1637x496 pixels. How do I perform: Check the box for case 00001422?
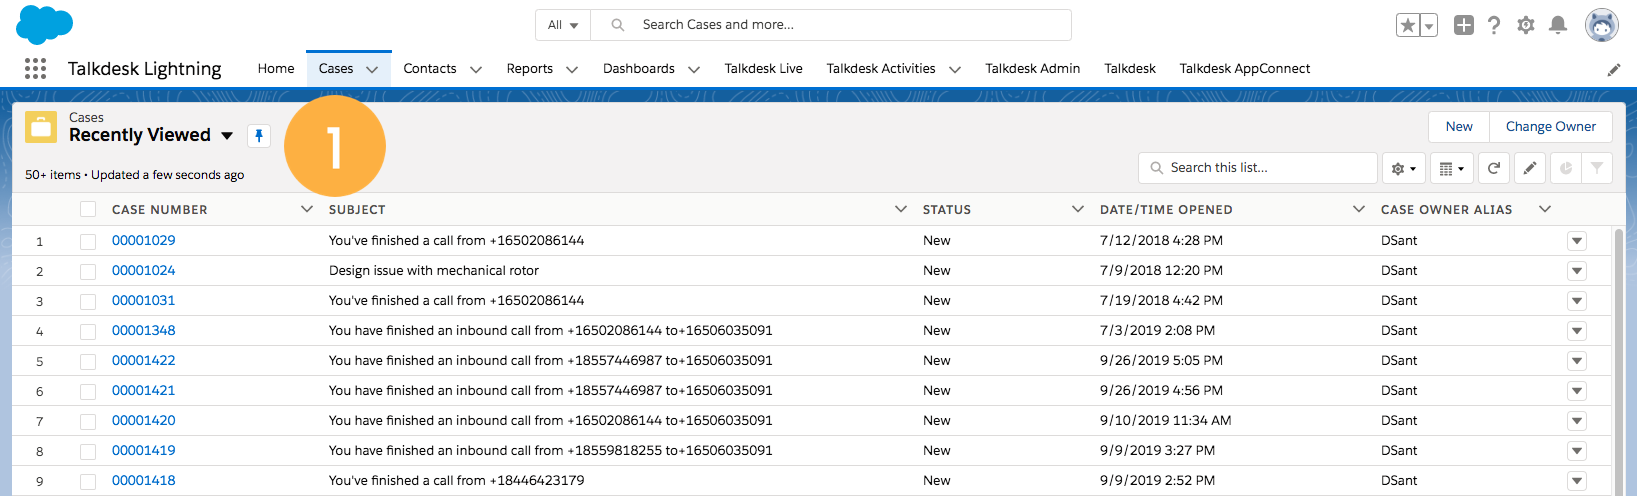88,361
